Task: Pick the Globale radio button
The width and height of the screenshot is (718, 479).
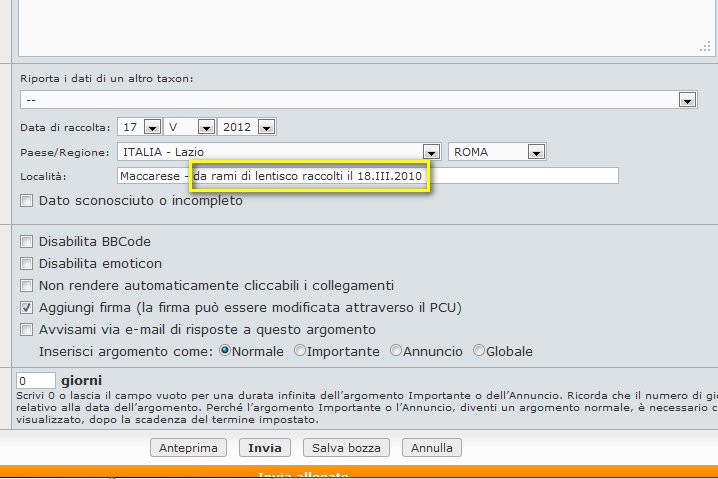Action: point(478,351)
